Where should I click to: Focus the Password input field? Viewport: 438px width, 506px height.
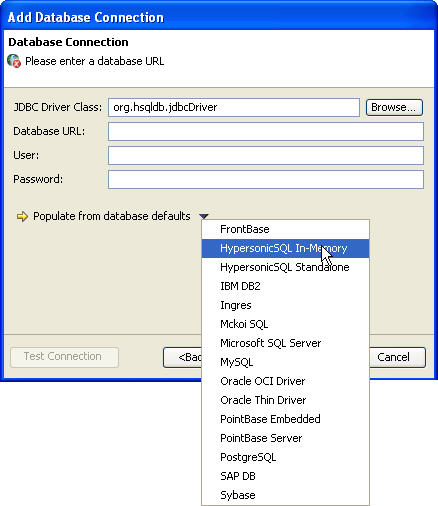point(266,179)
